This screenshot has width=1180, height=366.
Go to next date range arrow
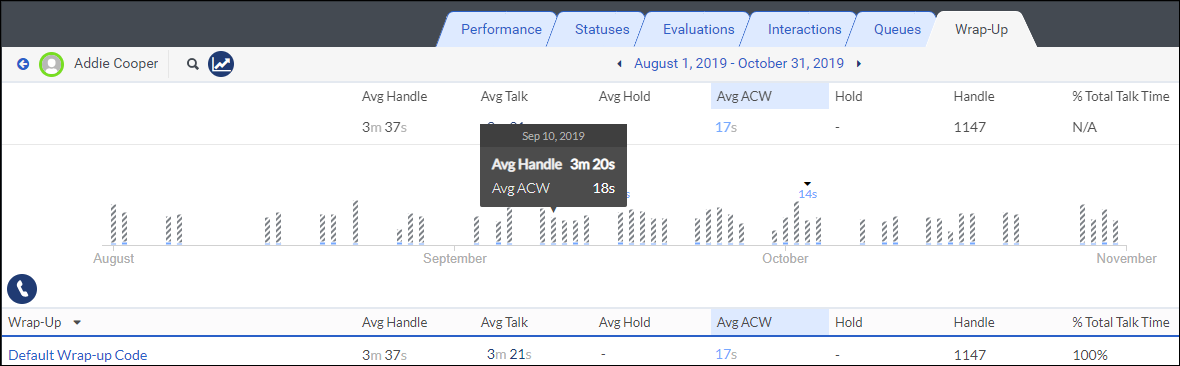click(x=859, y=64)
